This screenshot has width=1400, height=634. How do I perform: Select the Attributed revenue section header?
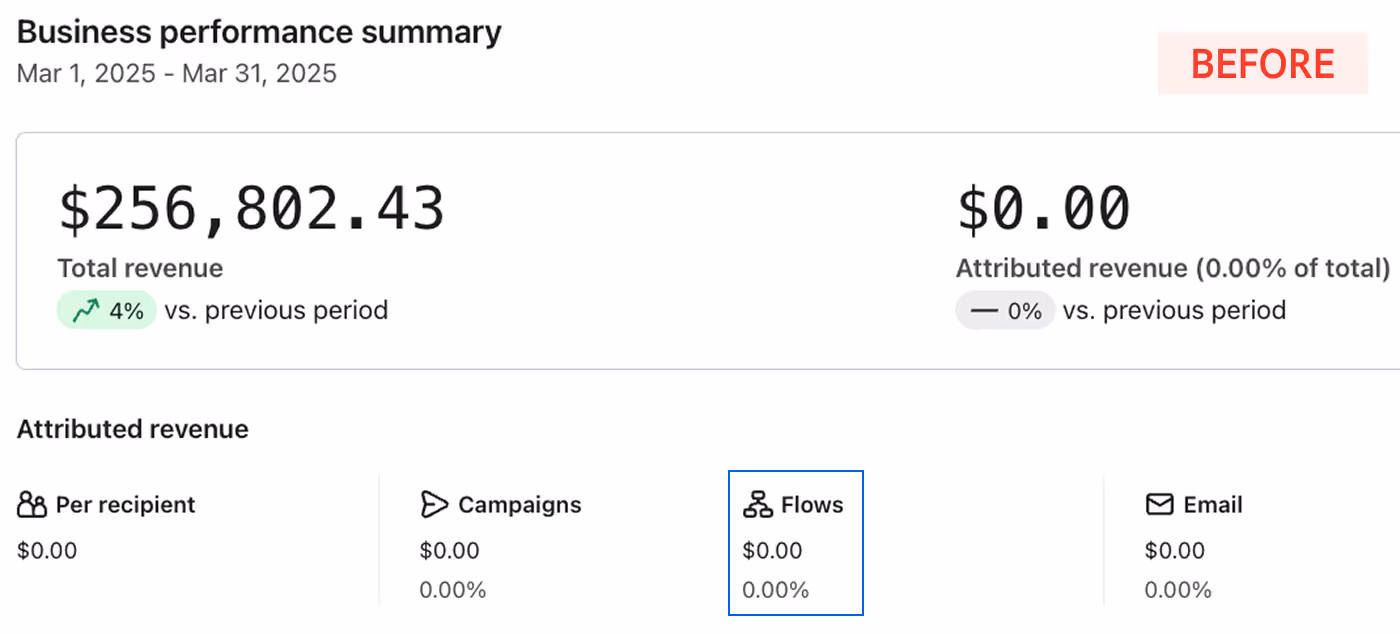[133, 429]
